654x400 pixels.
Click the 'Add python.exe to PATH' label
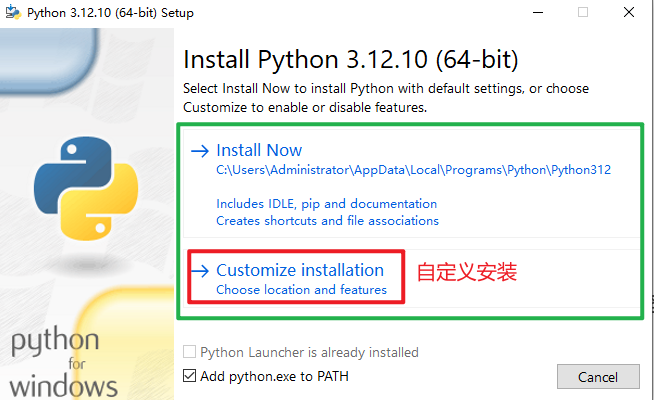(x=274, y=376)
